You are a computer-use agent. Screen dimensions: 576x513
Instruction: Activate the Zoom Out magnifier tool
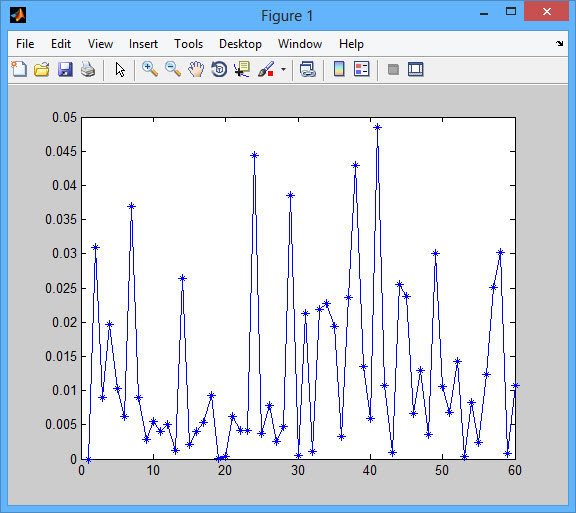pyautogui.click(x=173, y=69)
